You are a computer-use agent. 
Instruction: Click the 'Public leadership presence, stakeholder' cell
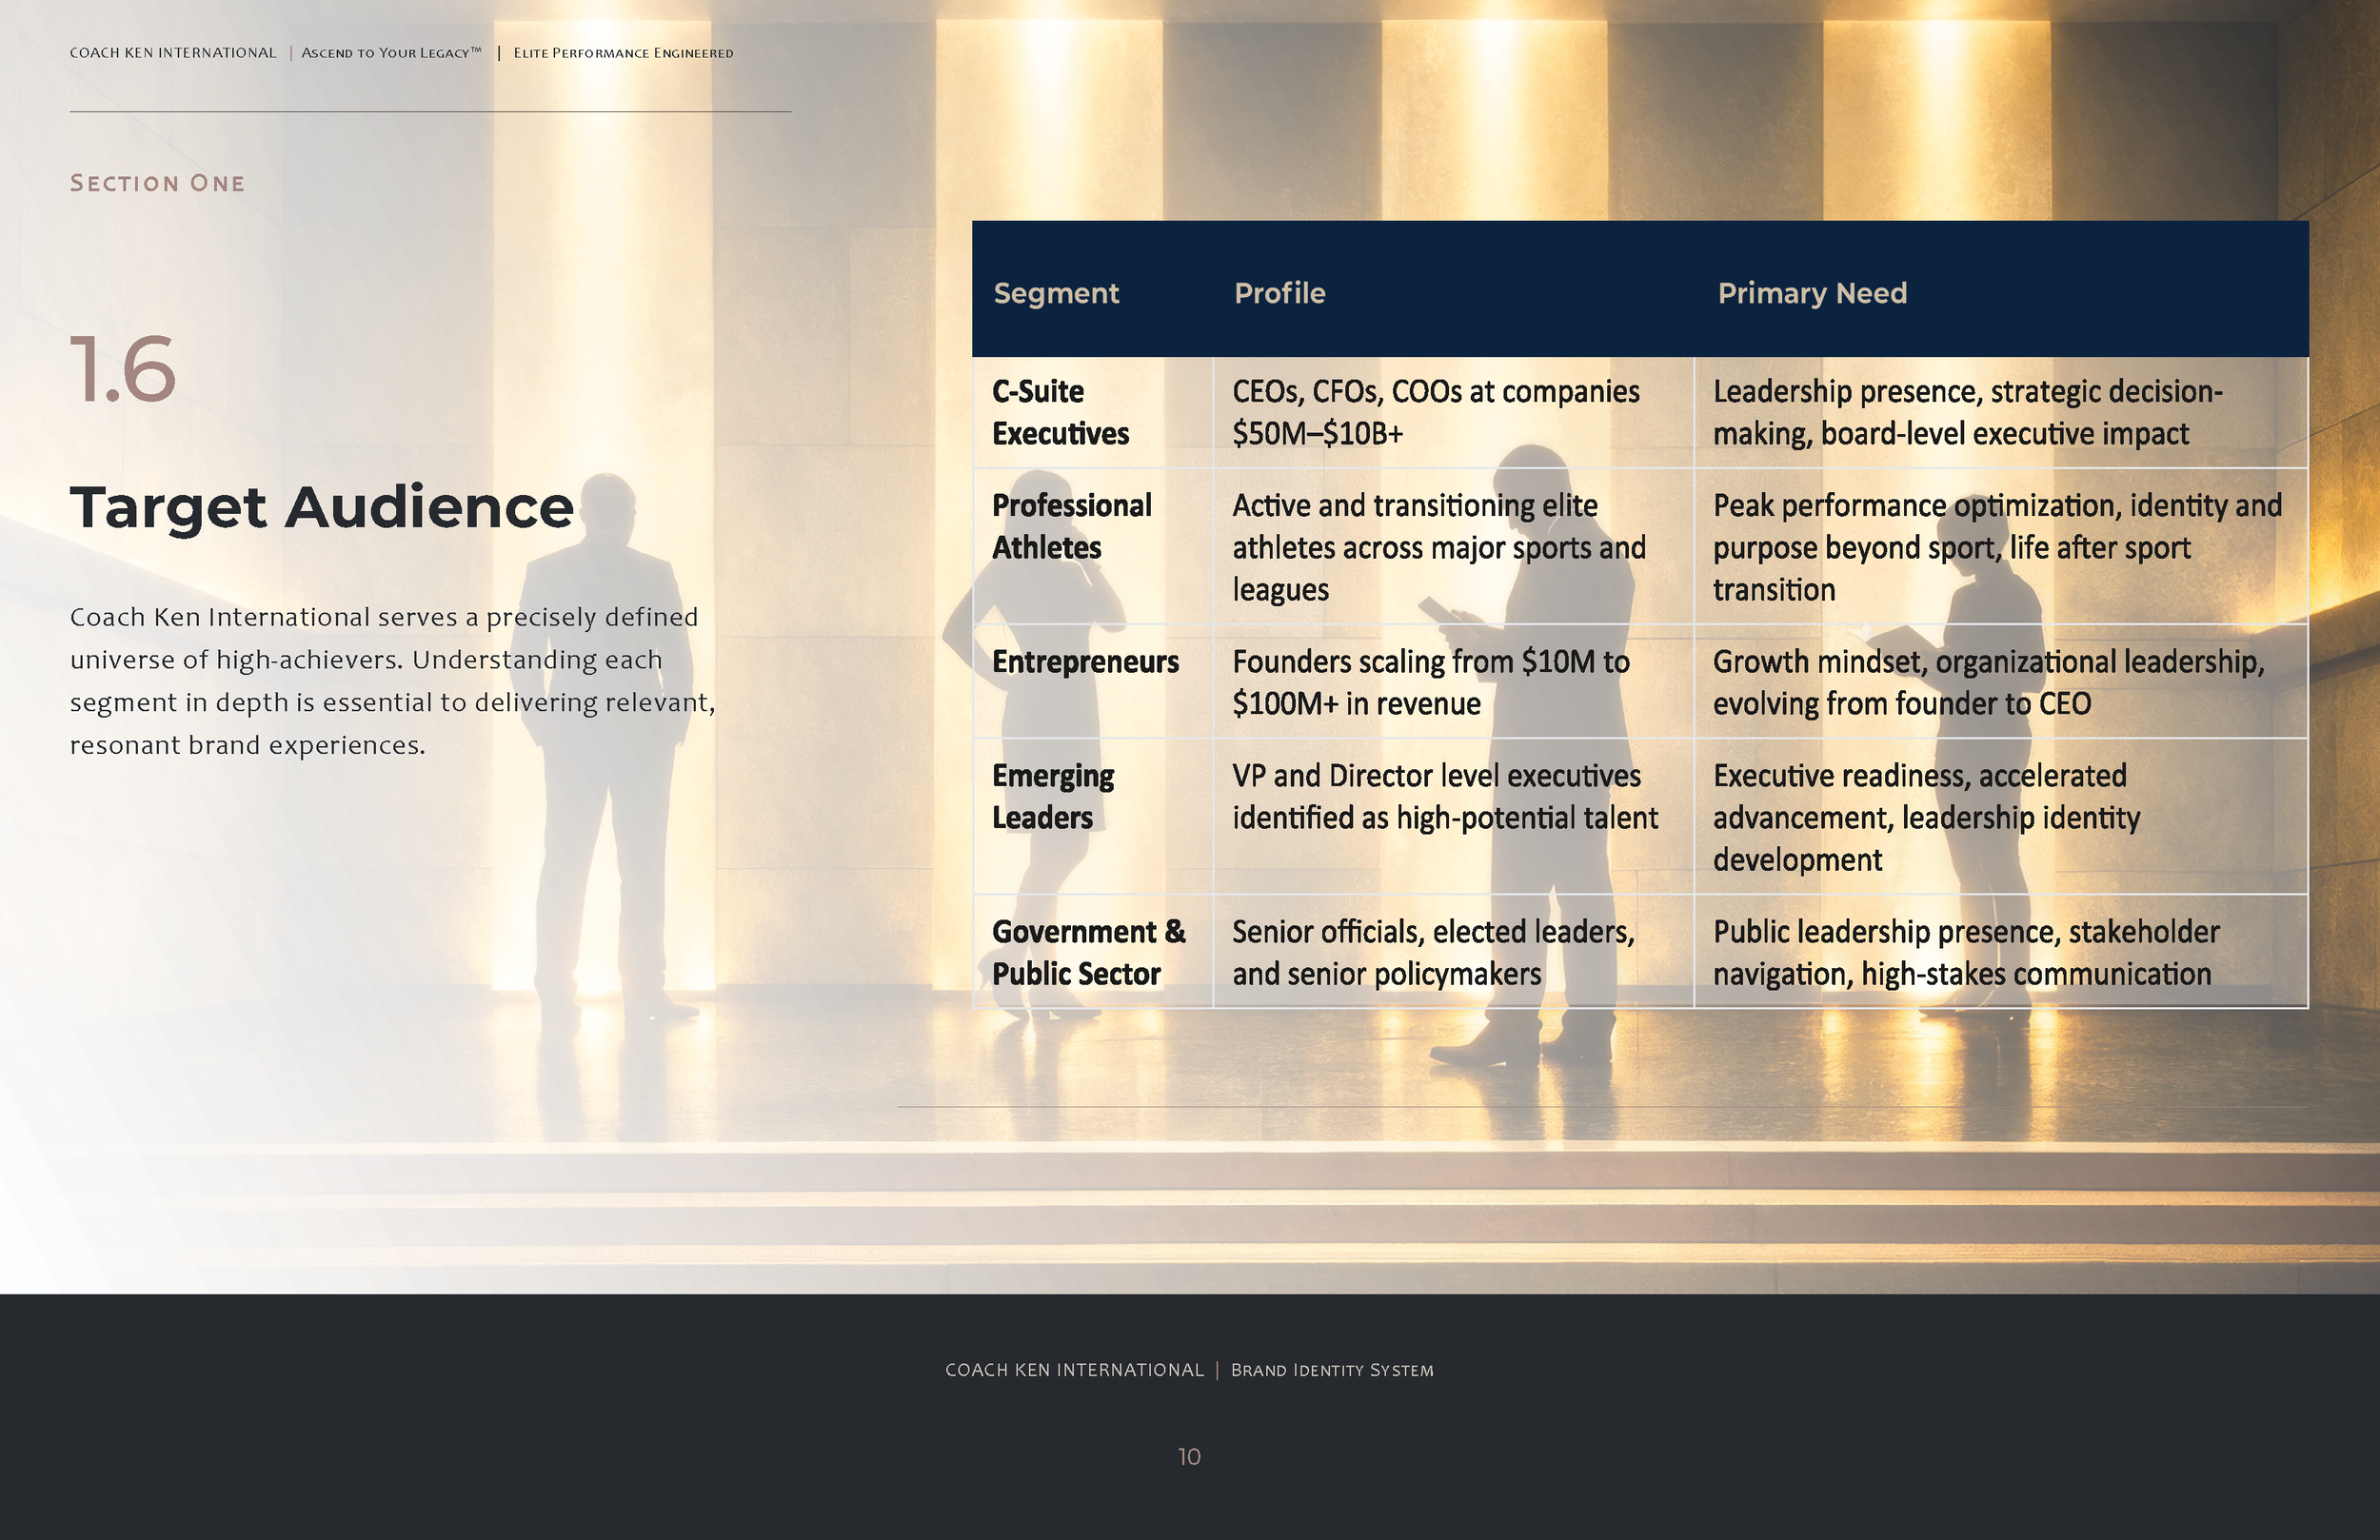coord(2001,952)
